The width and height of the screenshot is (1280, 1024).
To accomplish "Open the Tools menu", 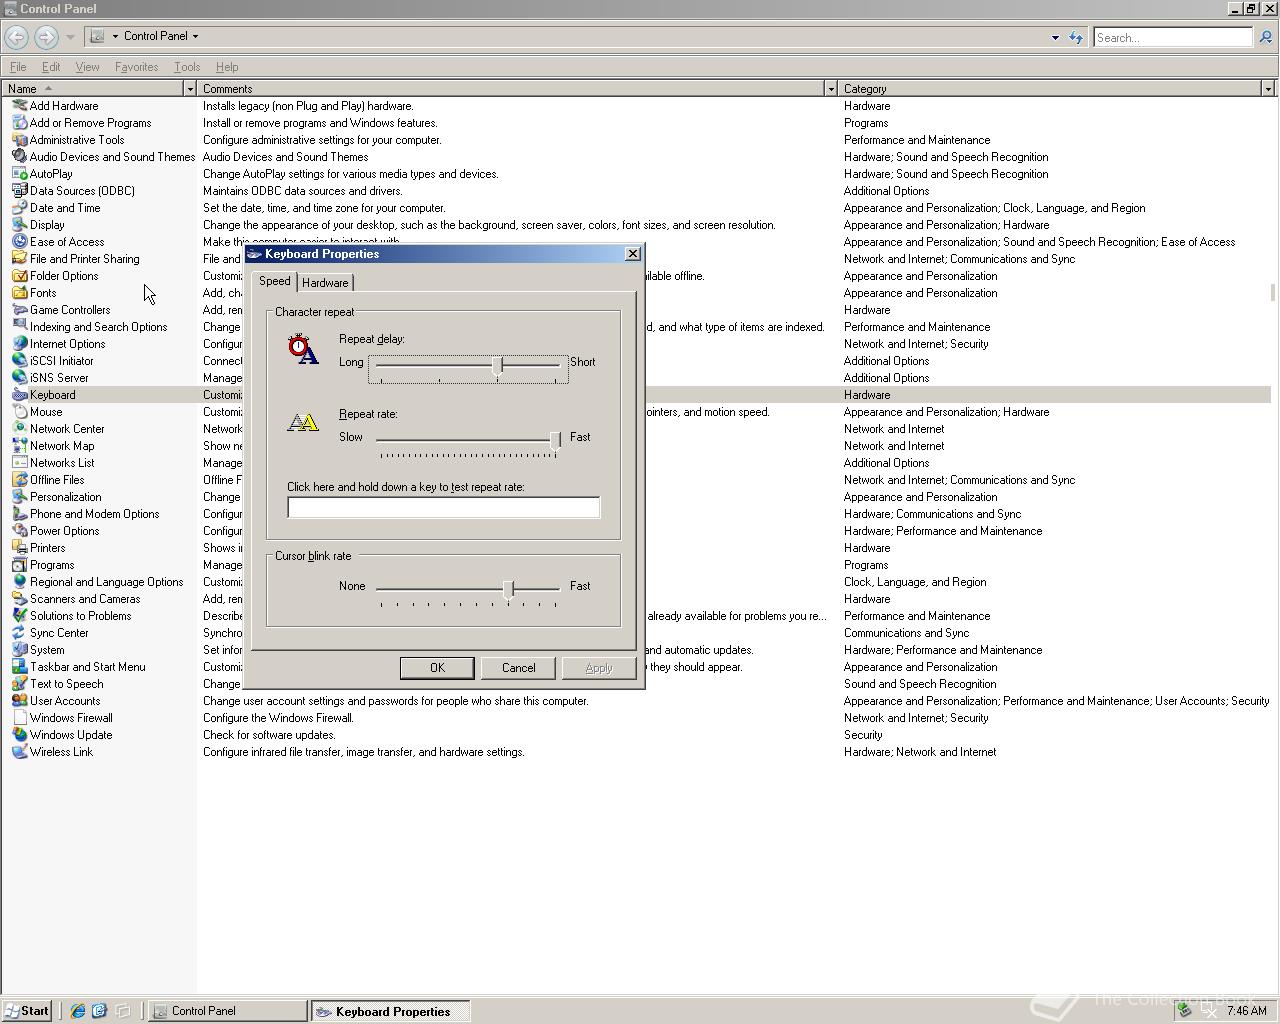I will click(x=187, y=67).
